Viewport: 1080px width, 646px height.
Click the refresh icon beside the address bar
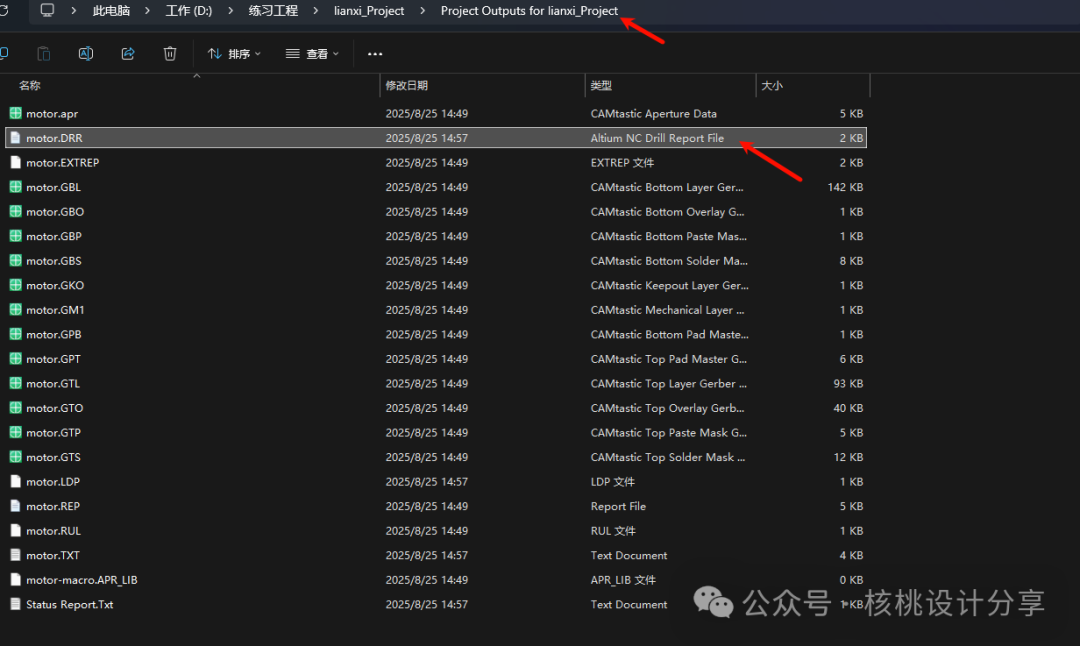point(4,11)
